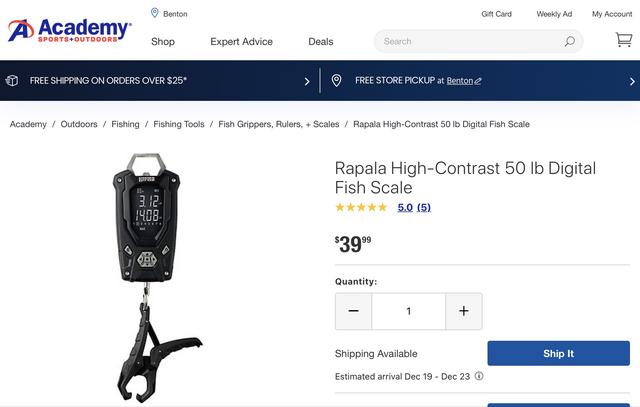Expand the free store pickup chevron
Screen dimensions: 640x407
click(632, 81)
